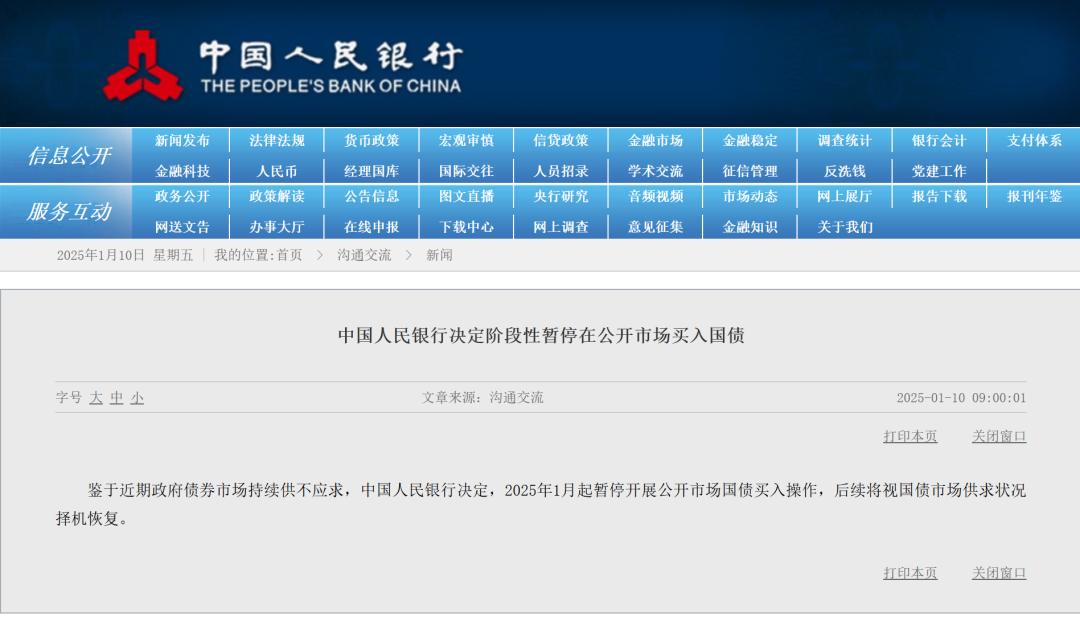Set font size to medium 中
The width and height of the screenshot is (1080, 617).
(x=117, y=398)
